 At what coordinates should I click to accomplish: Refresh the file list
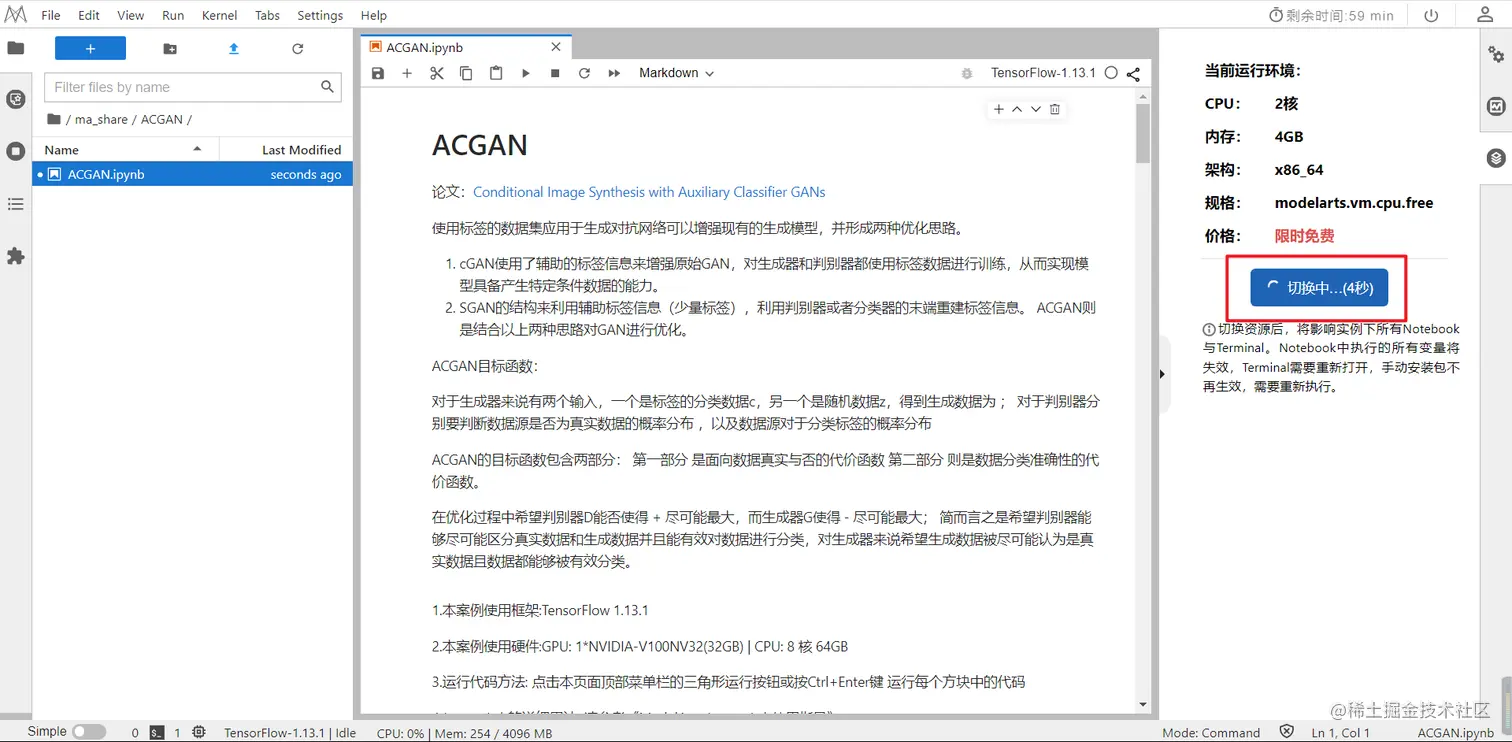297,48
